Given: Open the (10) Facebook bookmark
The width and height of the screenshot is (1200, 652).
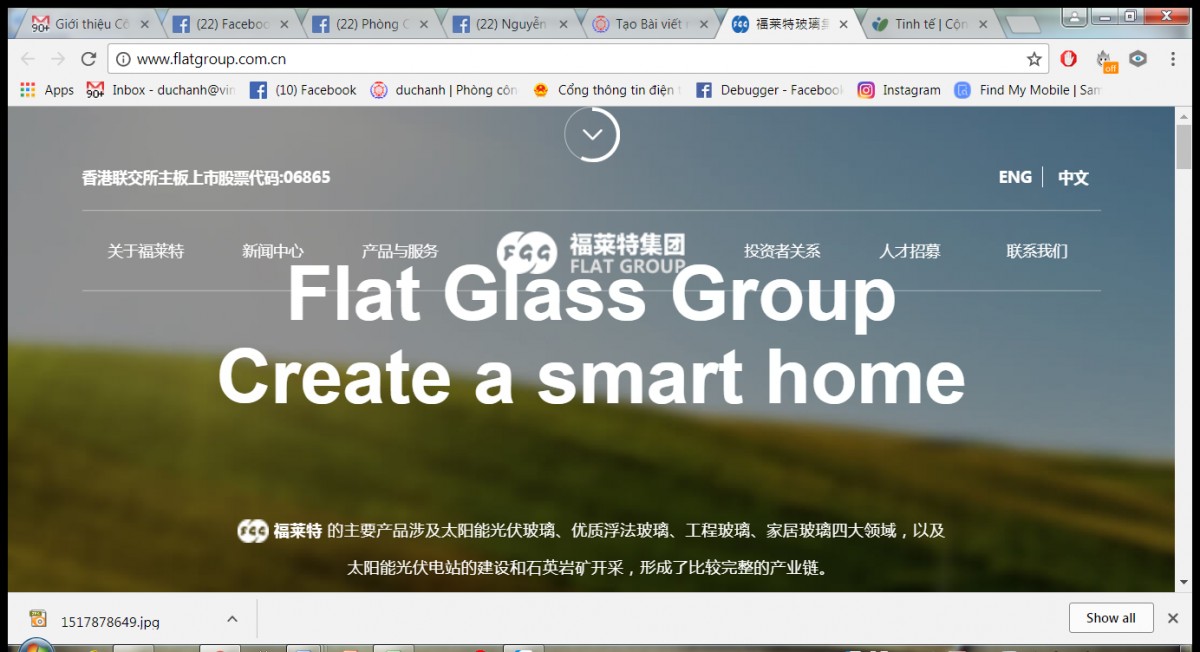Looking at the screenshot, I should (x=303, y=90).
